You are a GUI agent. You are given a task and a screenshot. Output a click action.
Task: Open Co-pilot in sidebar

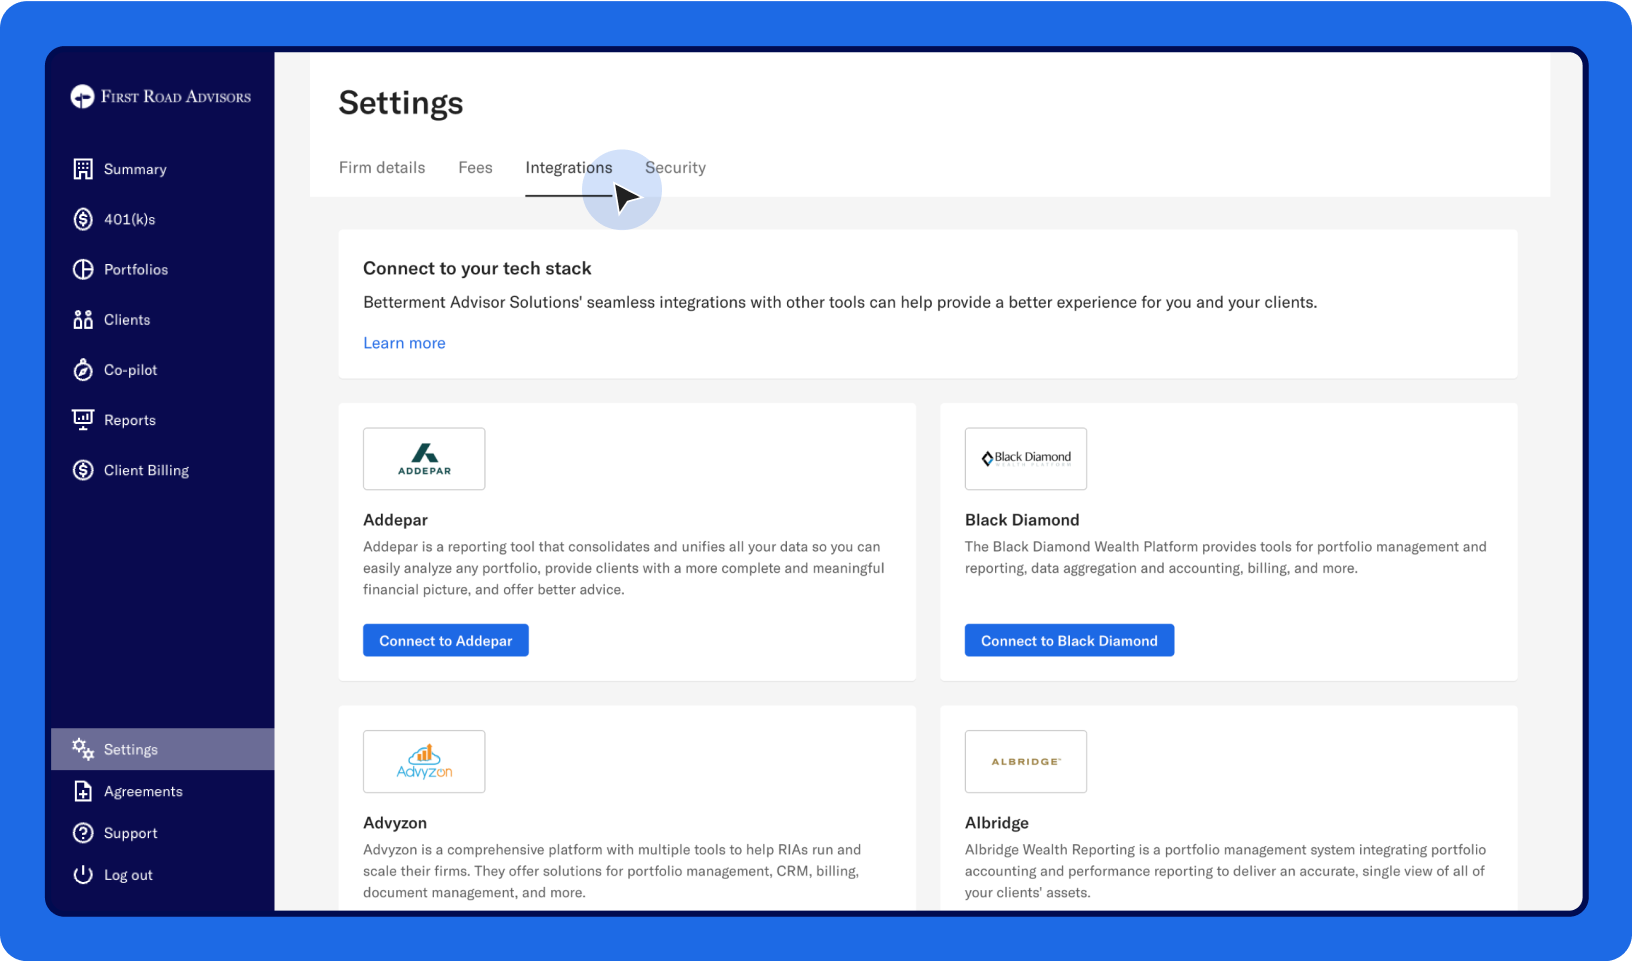pyautogui.click(x=131, y=370)
